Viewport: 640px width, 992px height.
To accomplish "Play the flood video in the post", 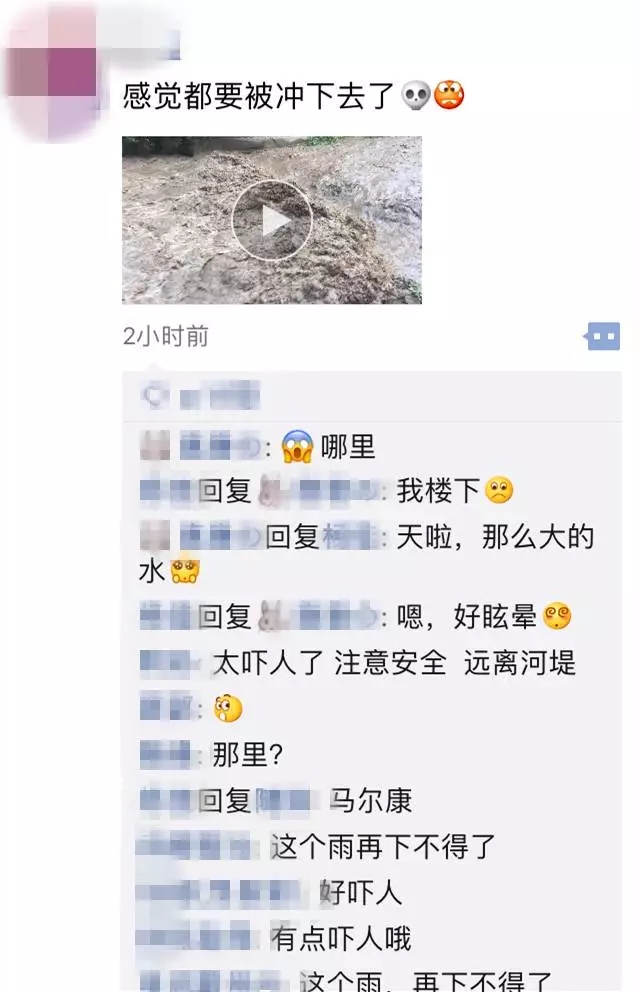I will [x=272, y=220].
